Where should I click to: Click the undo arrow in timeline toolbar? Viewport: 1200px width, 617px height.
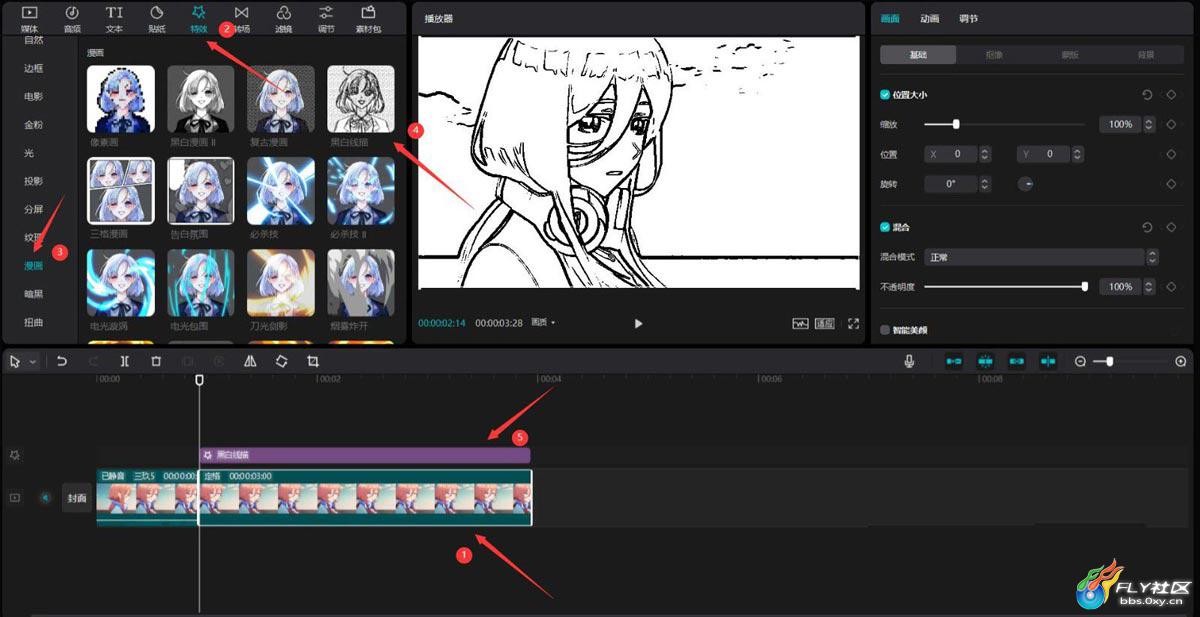(62, 361)
